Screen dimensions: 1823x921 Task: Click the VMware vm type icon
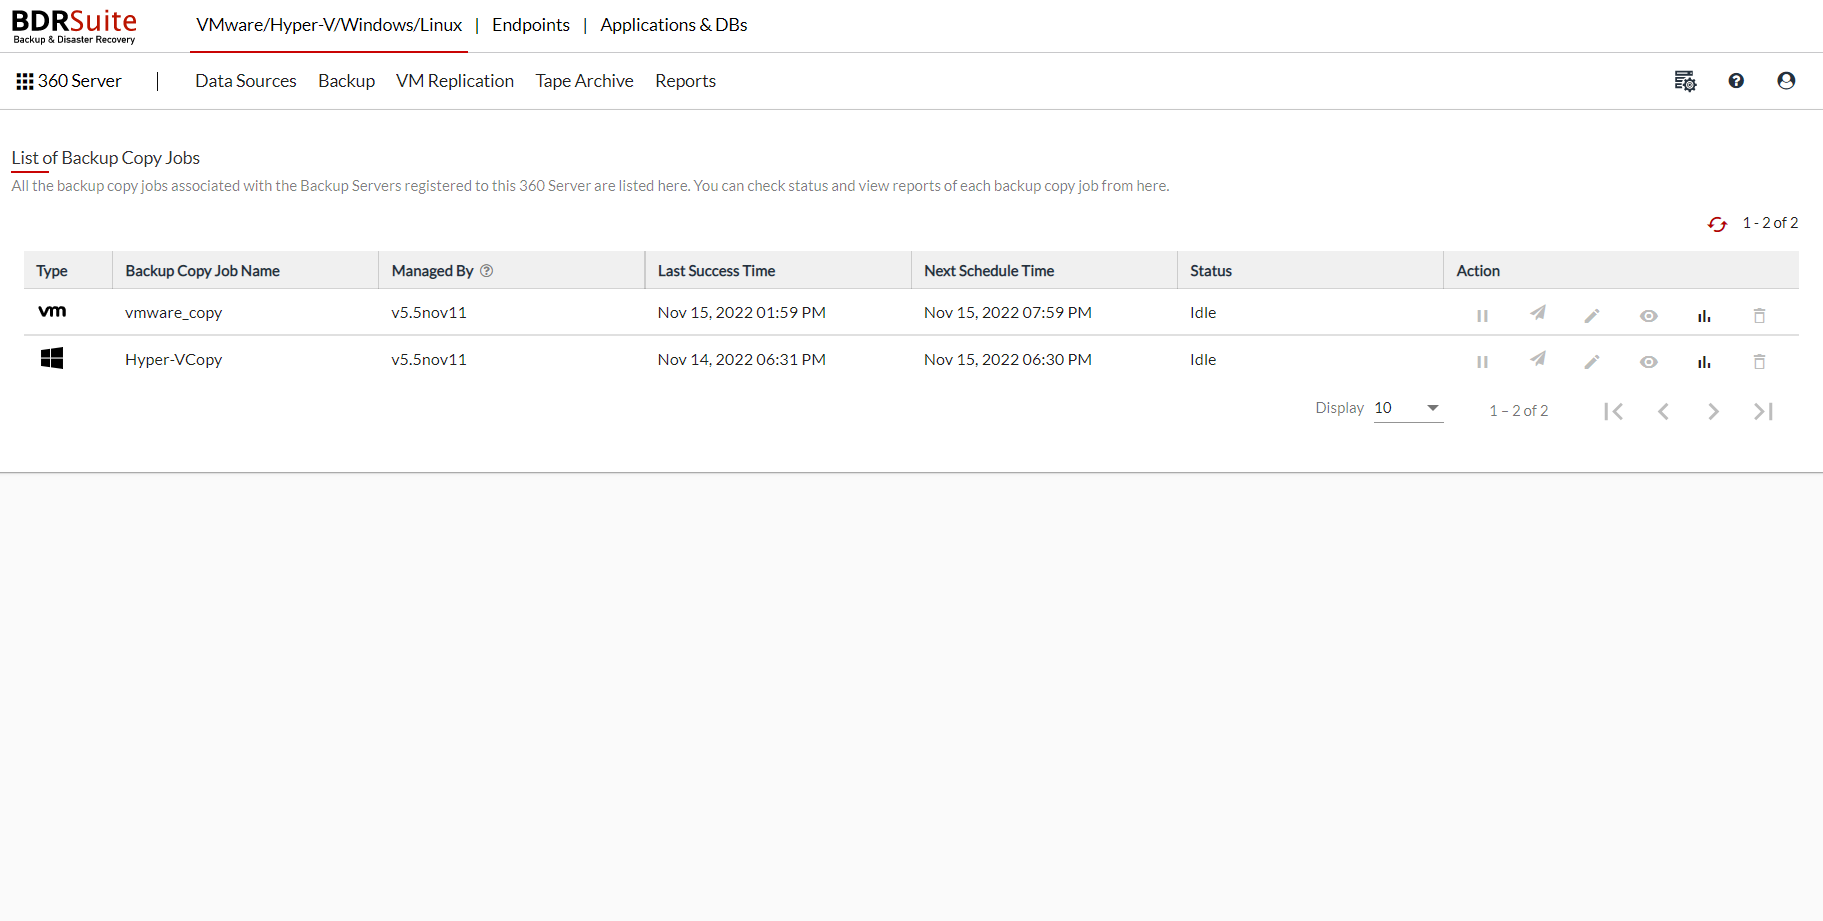pyautogui.click(x=52, y=311)
